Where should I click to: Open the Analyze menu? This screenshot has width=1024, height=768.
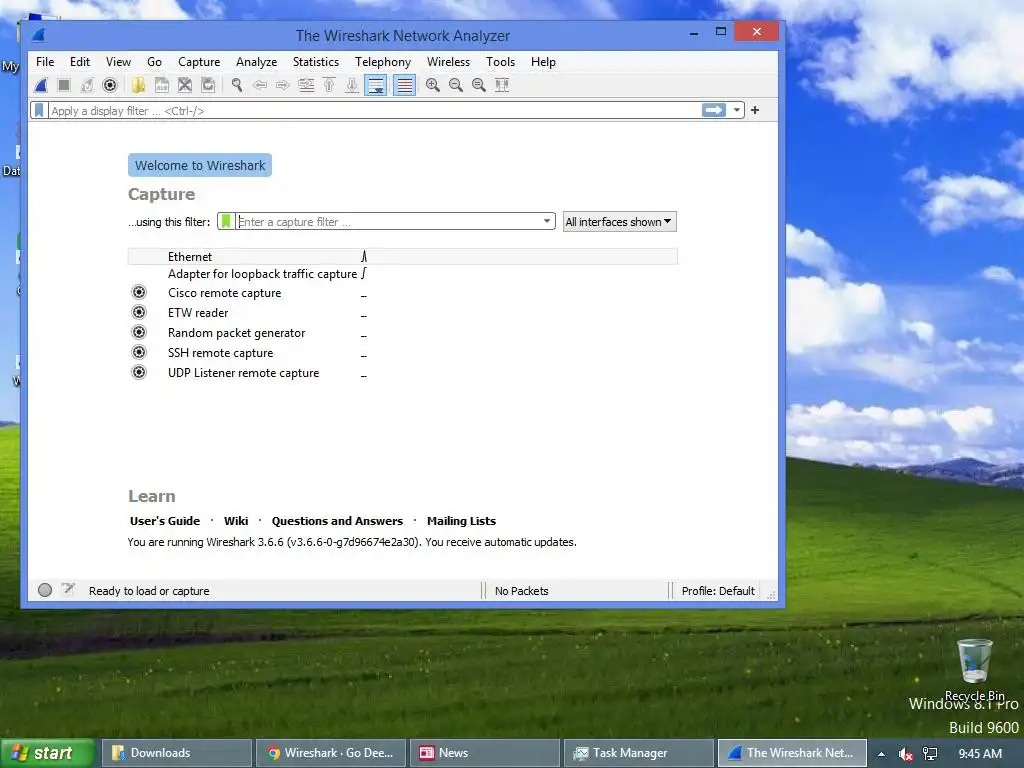(x=257, y=62)
